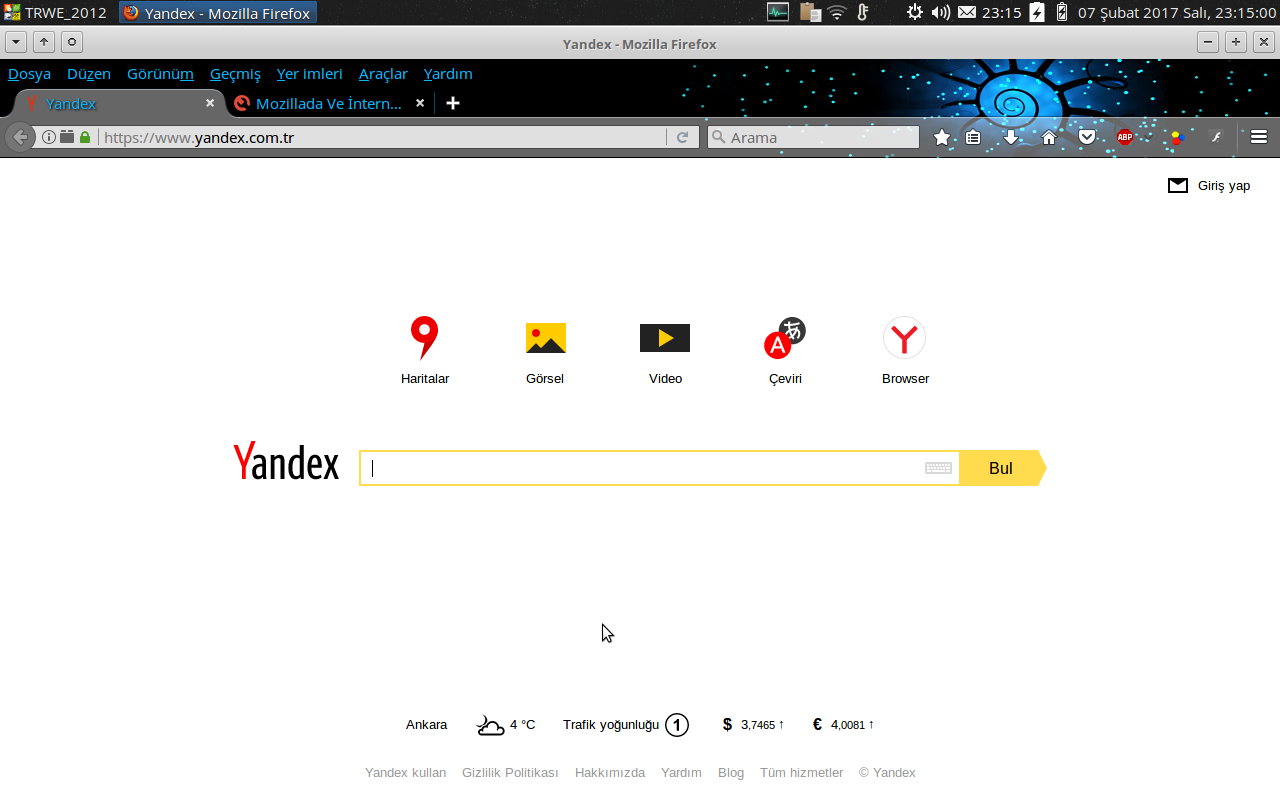Open Yandex Haritalar maps icon
This screenshot has height=800, width=1280.
pos(425,338)
